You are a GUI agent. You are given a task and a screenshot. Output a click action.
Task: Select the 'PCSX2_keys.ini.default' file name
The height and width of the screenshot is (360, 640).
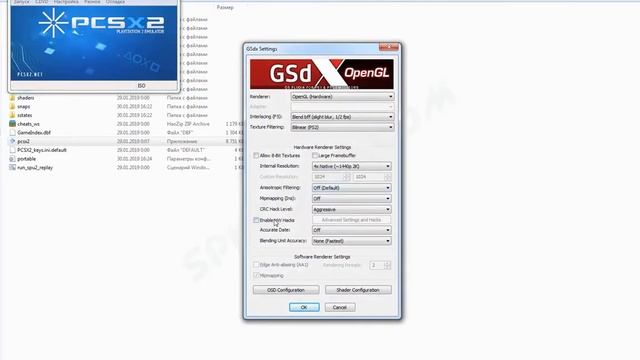(42, 150)
